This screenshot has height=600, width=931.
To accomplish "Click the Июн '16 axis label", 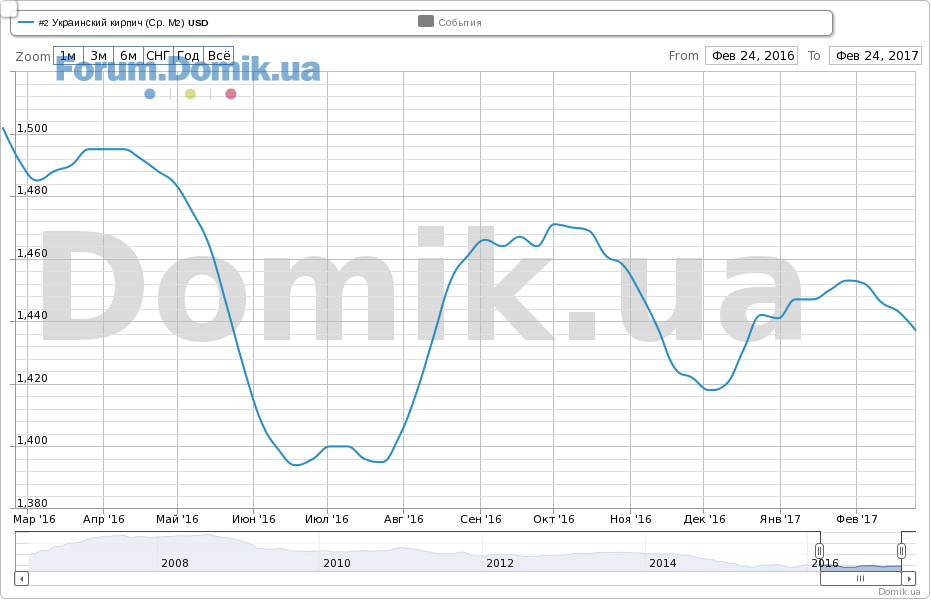I will [x=254, y=519].
